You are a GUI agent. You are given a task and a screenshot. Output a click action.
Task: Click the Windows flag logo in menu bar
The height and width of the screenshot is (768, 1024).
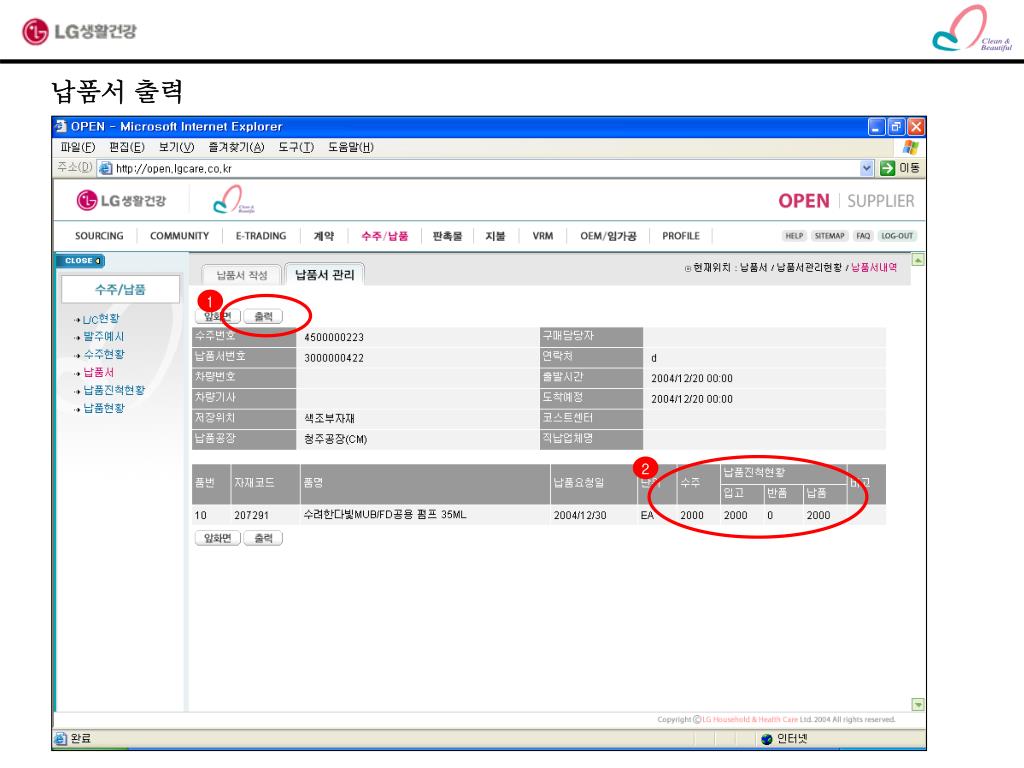[910, 148]
